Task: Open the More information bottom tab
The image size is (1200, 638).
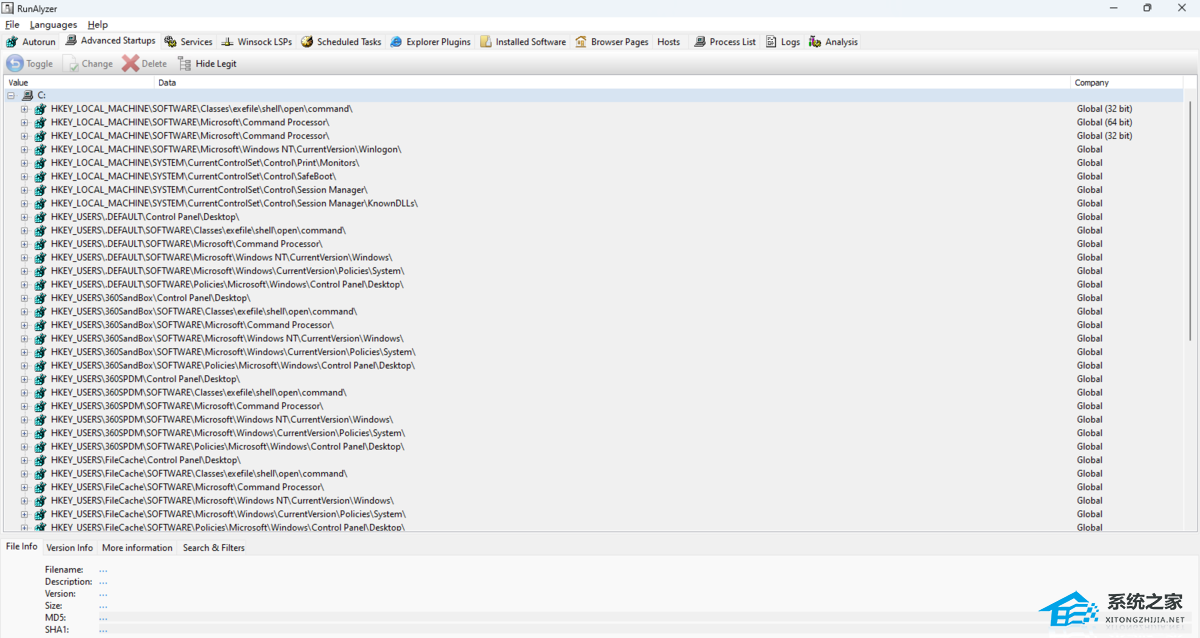Action: tap(137, 548)
